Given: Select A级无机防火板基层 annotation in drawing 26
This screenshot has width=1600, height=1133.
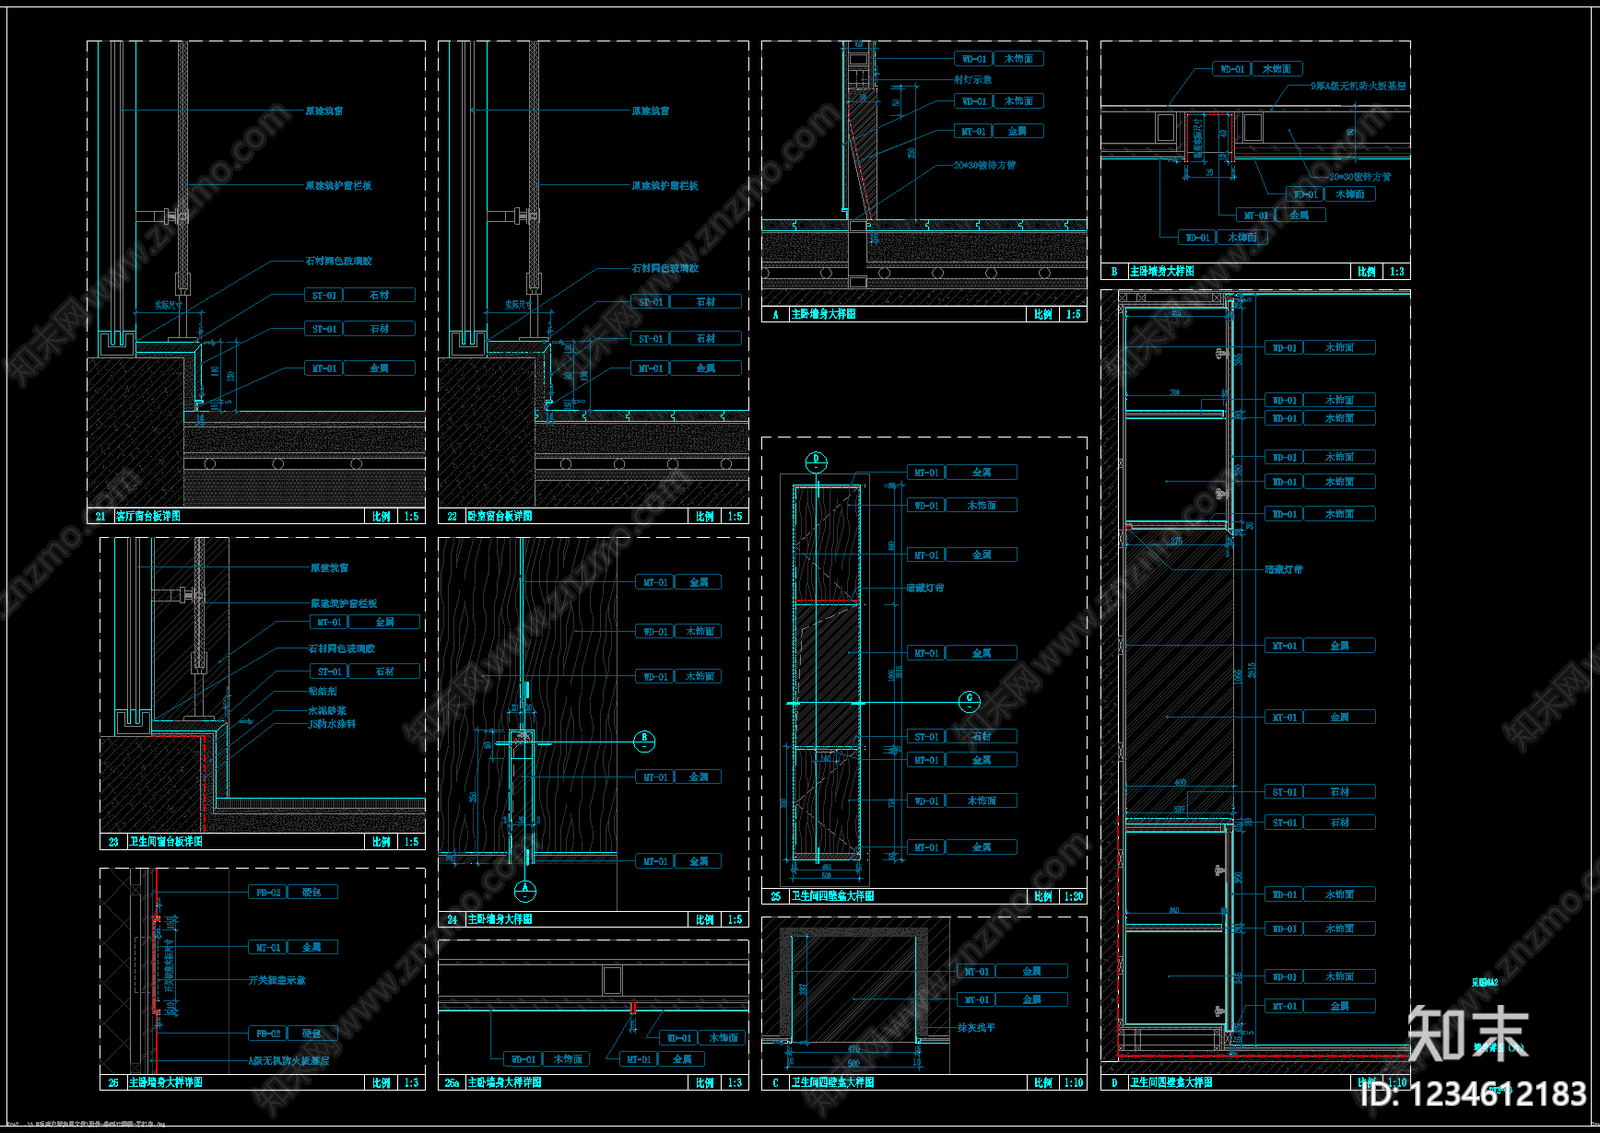Looking at the screenshot, I should pos(288,1060).
